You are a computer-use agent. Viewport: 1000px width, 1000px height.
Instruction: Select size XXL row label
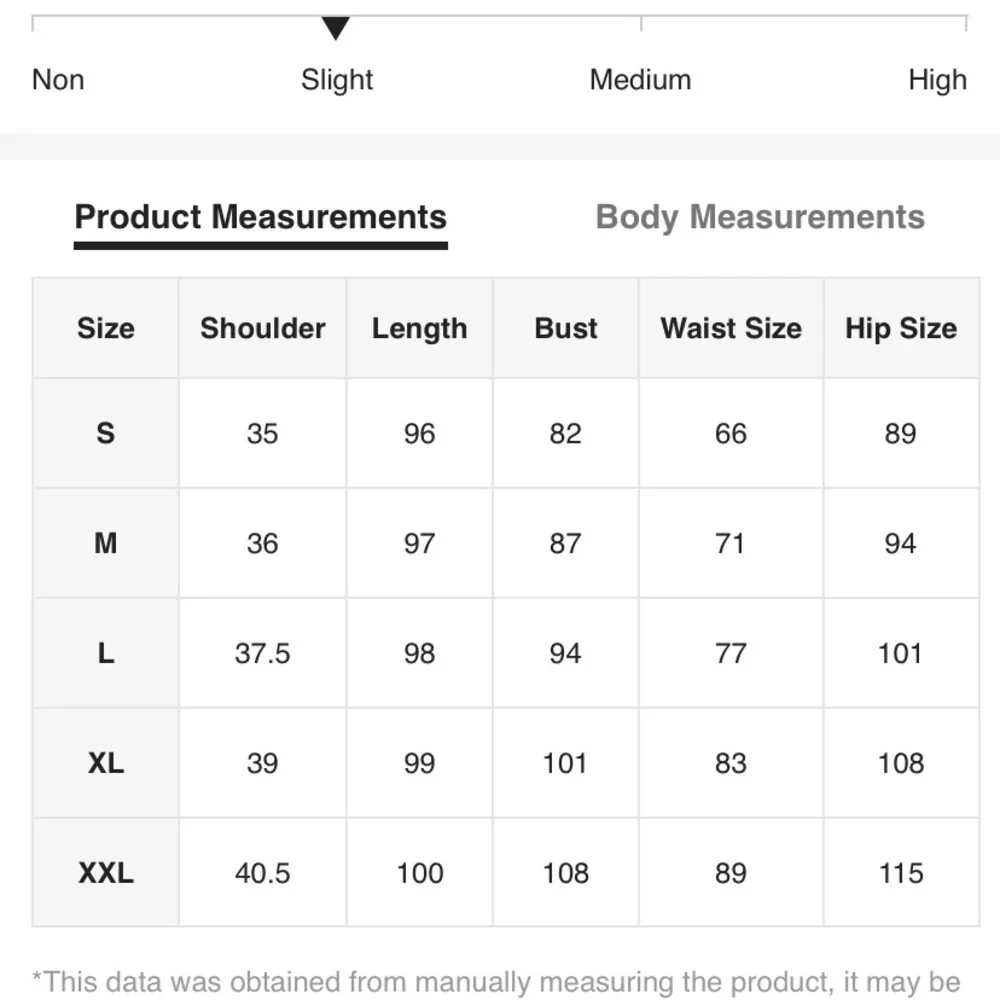[x=104, y=873]
